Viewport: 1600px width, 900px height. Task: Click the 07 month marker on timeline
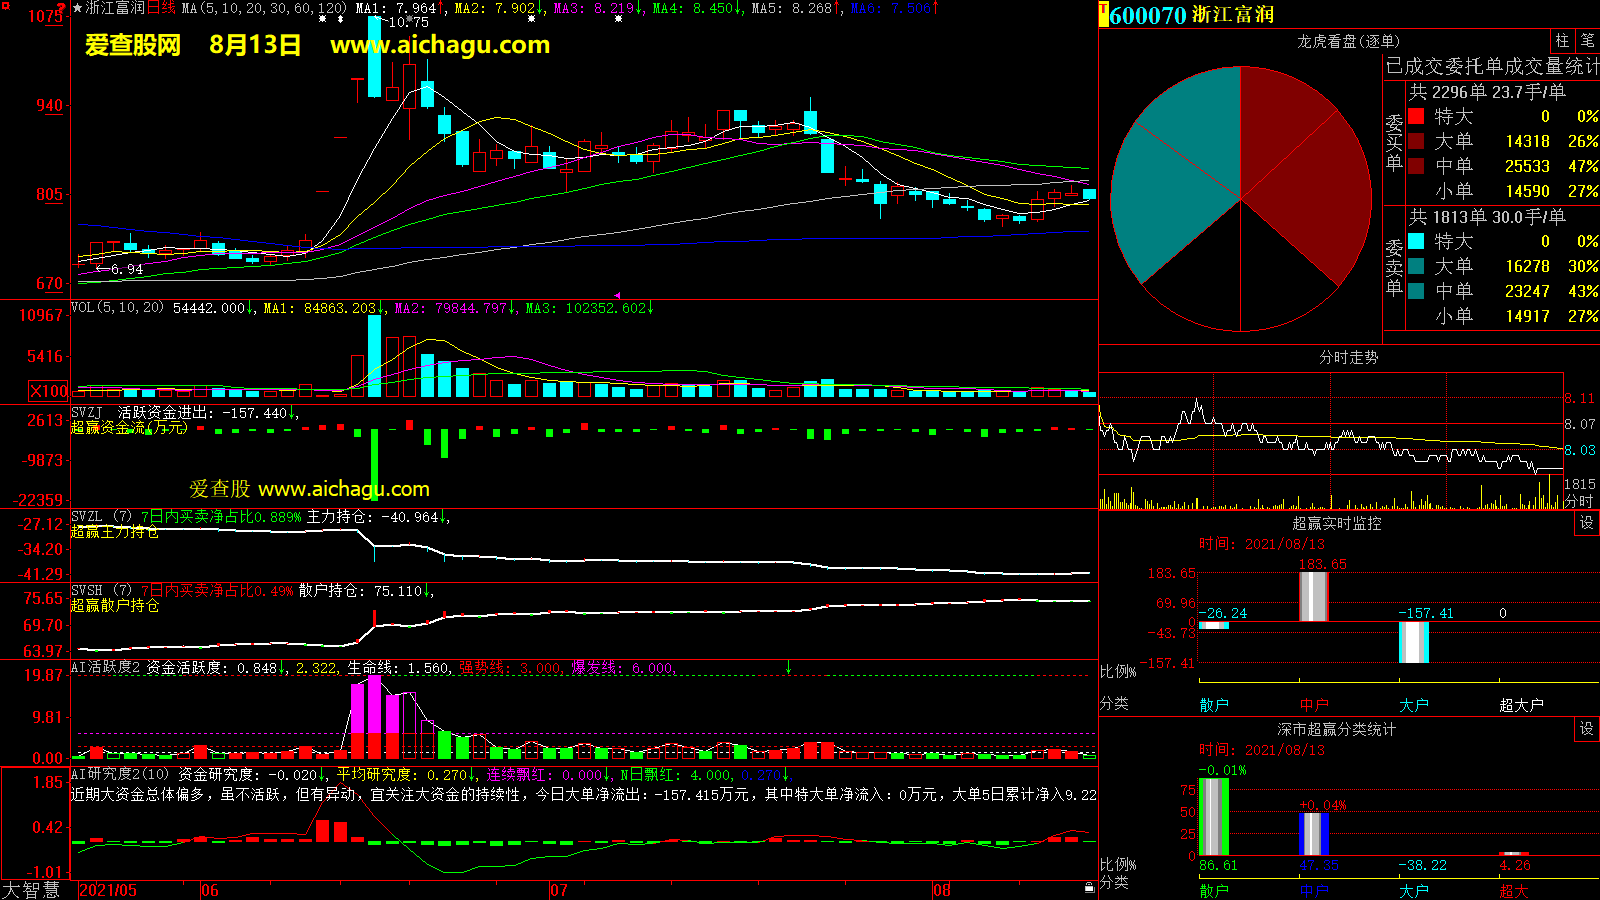[x=558, y=890]
